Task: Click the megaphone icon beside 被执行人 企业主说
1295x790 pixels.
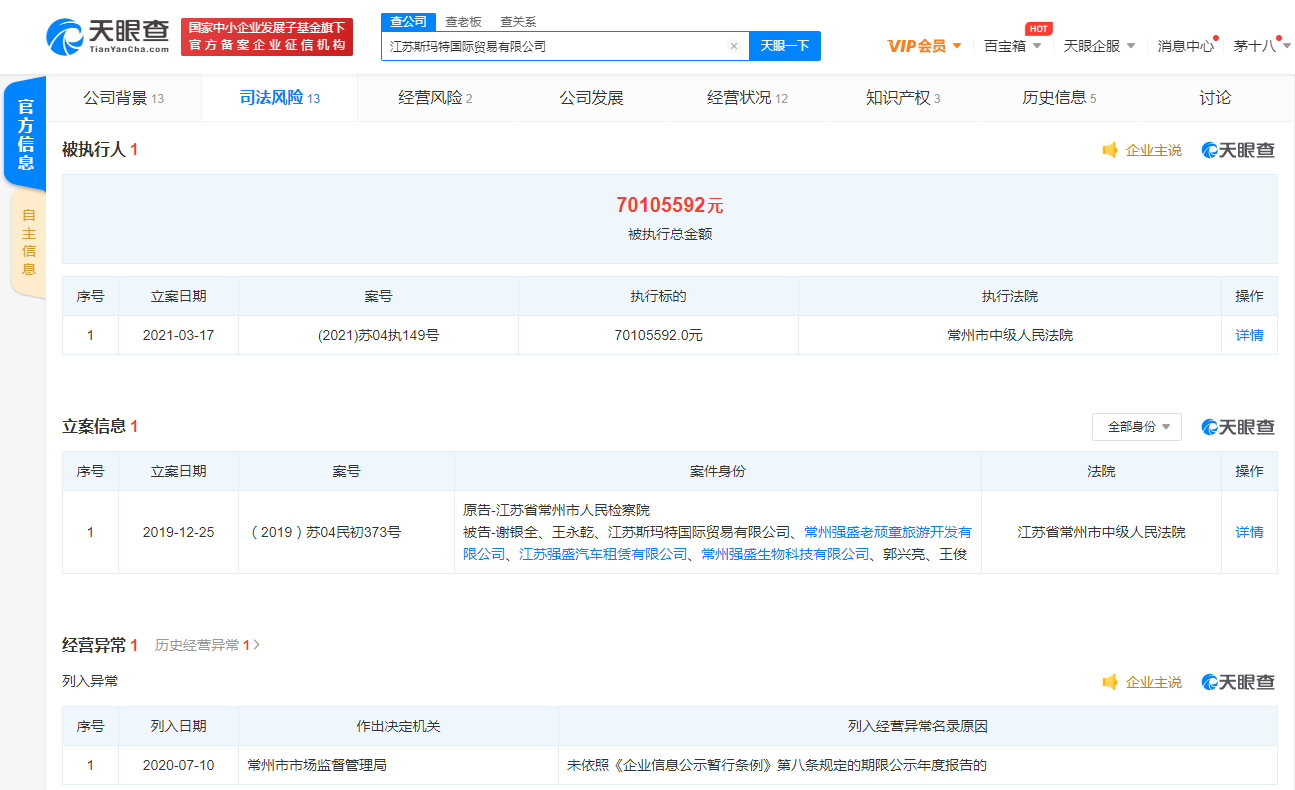Action: (1110, 150)
